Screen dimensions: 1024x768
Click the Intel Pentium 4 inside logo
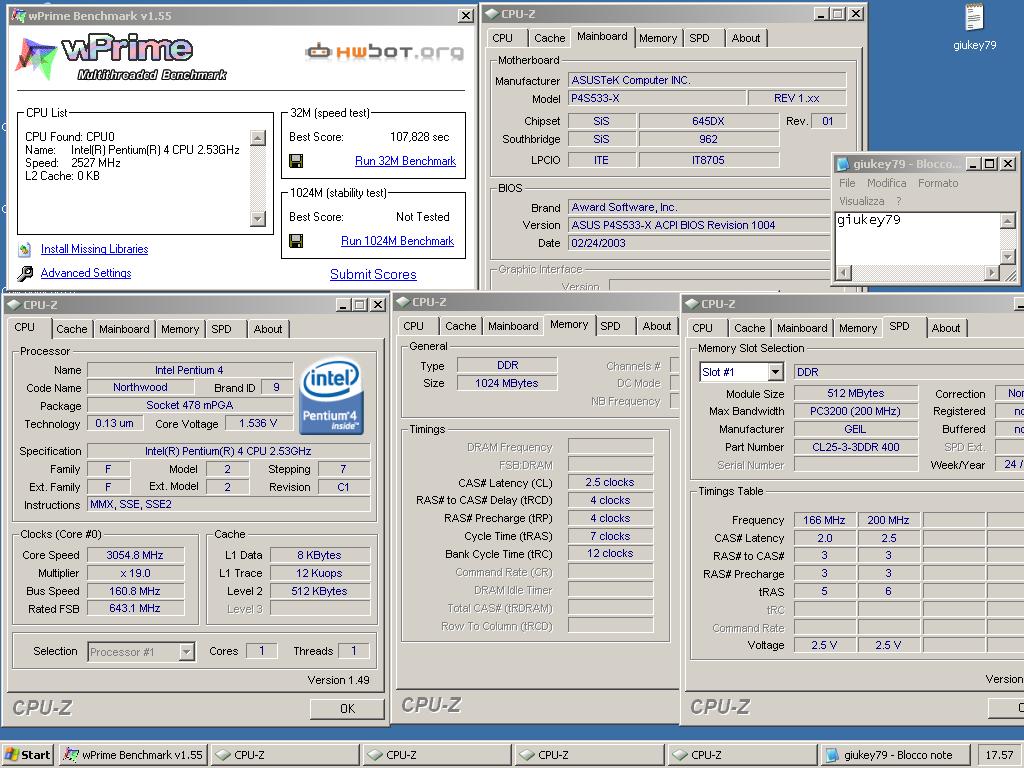click(x=331, y=396)
